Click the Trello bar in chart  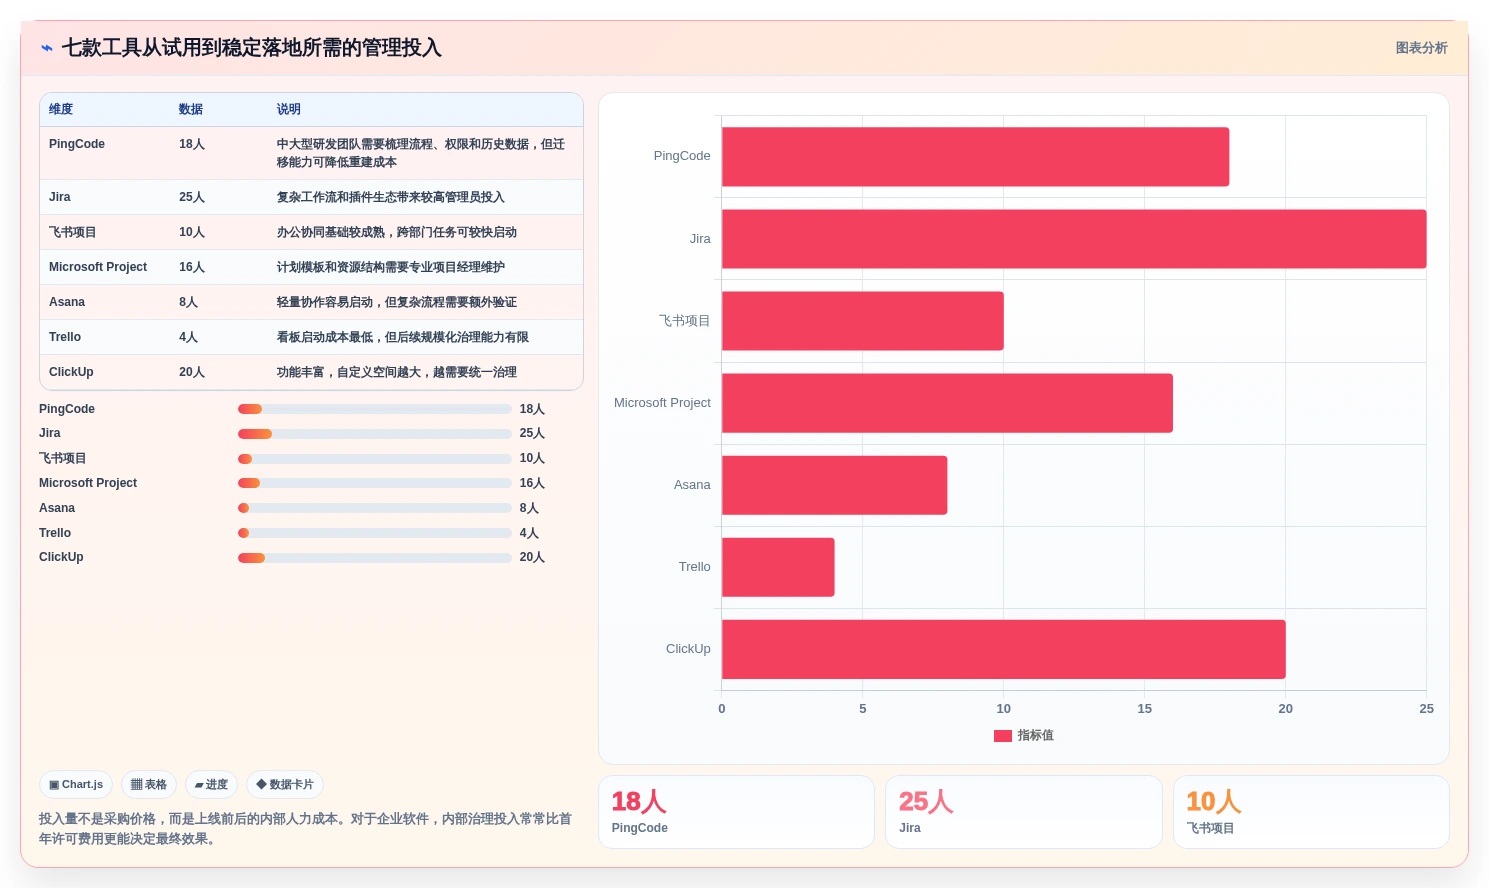778,567
